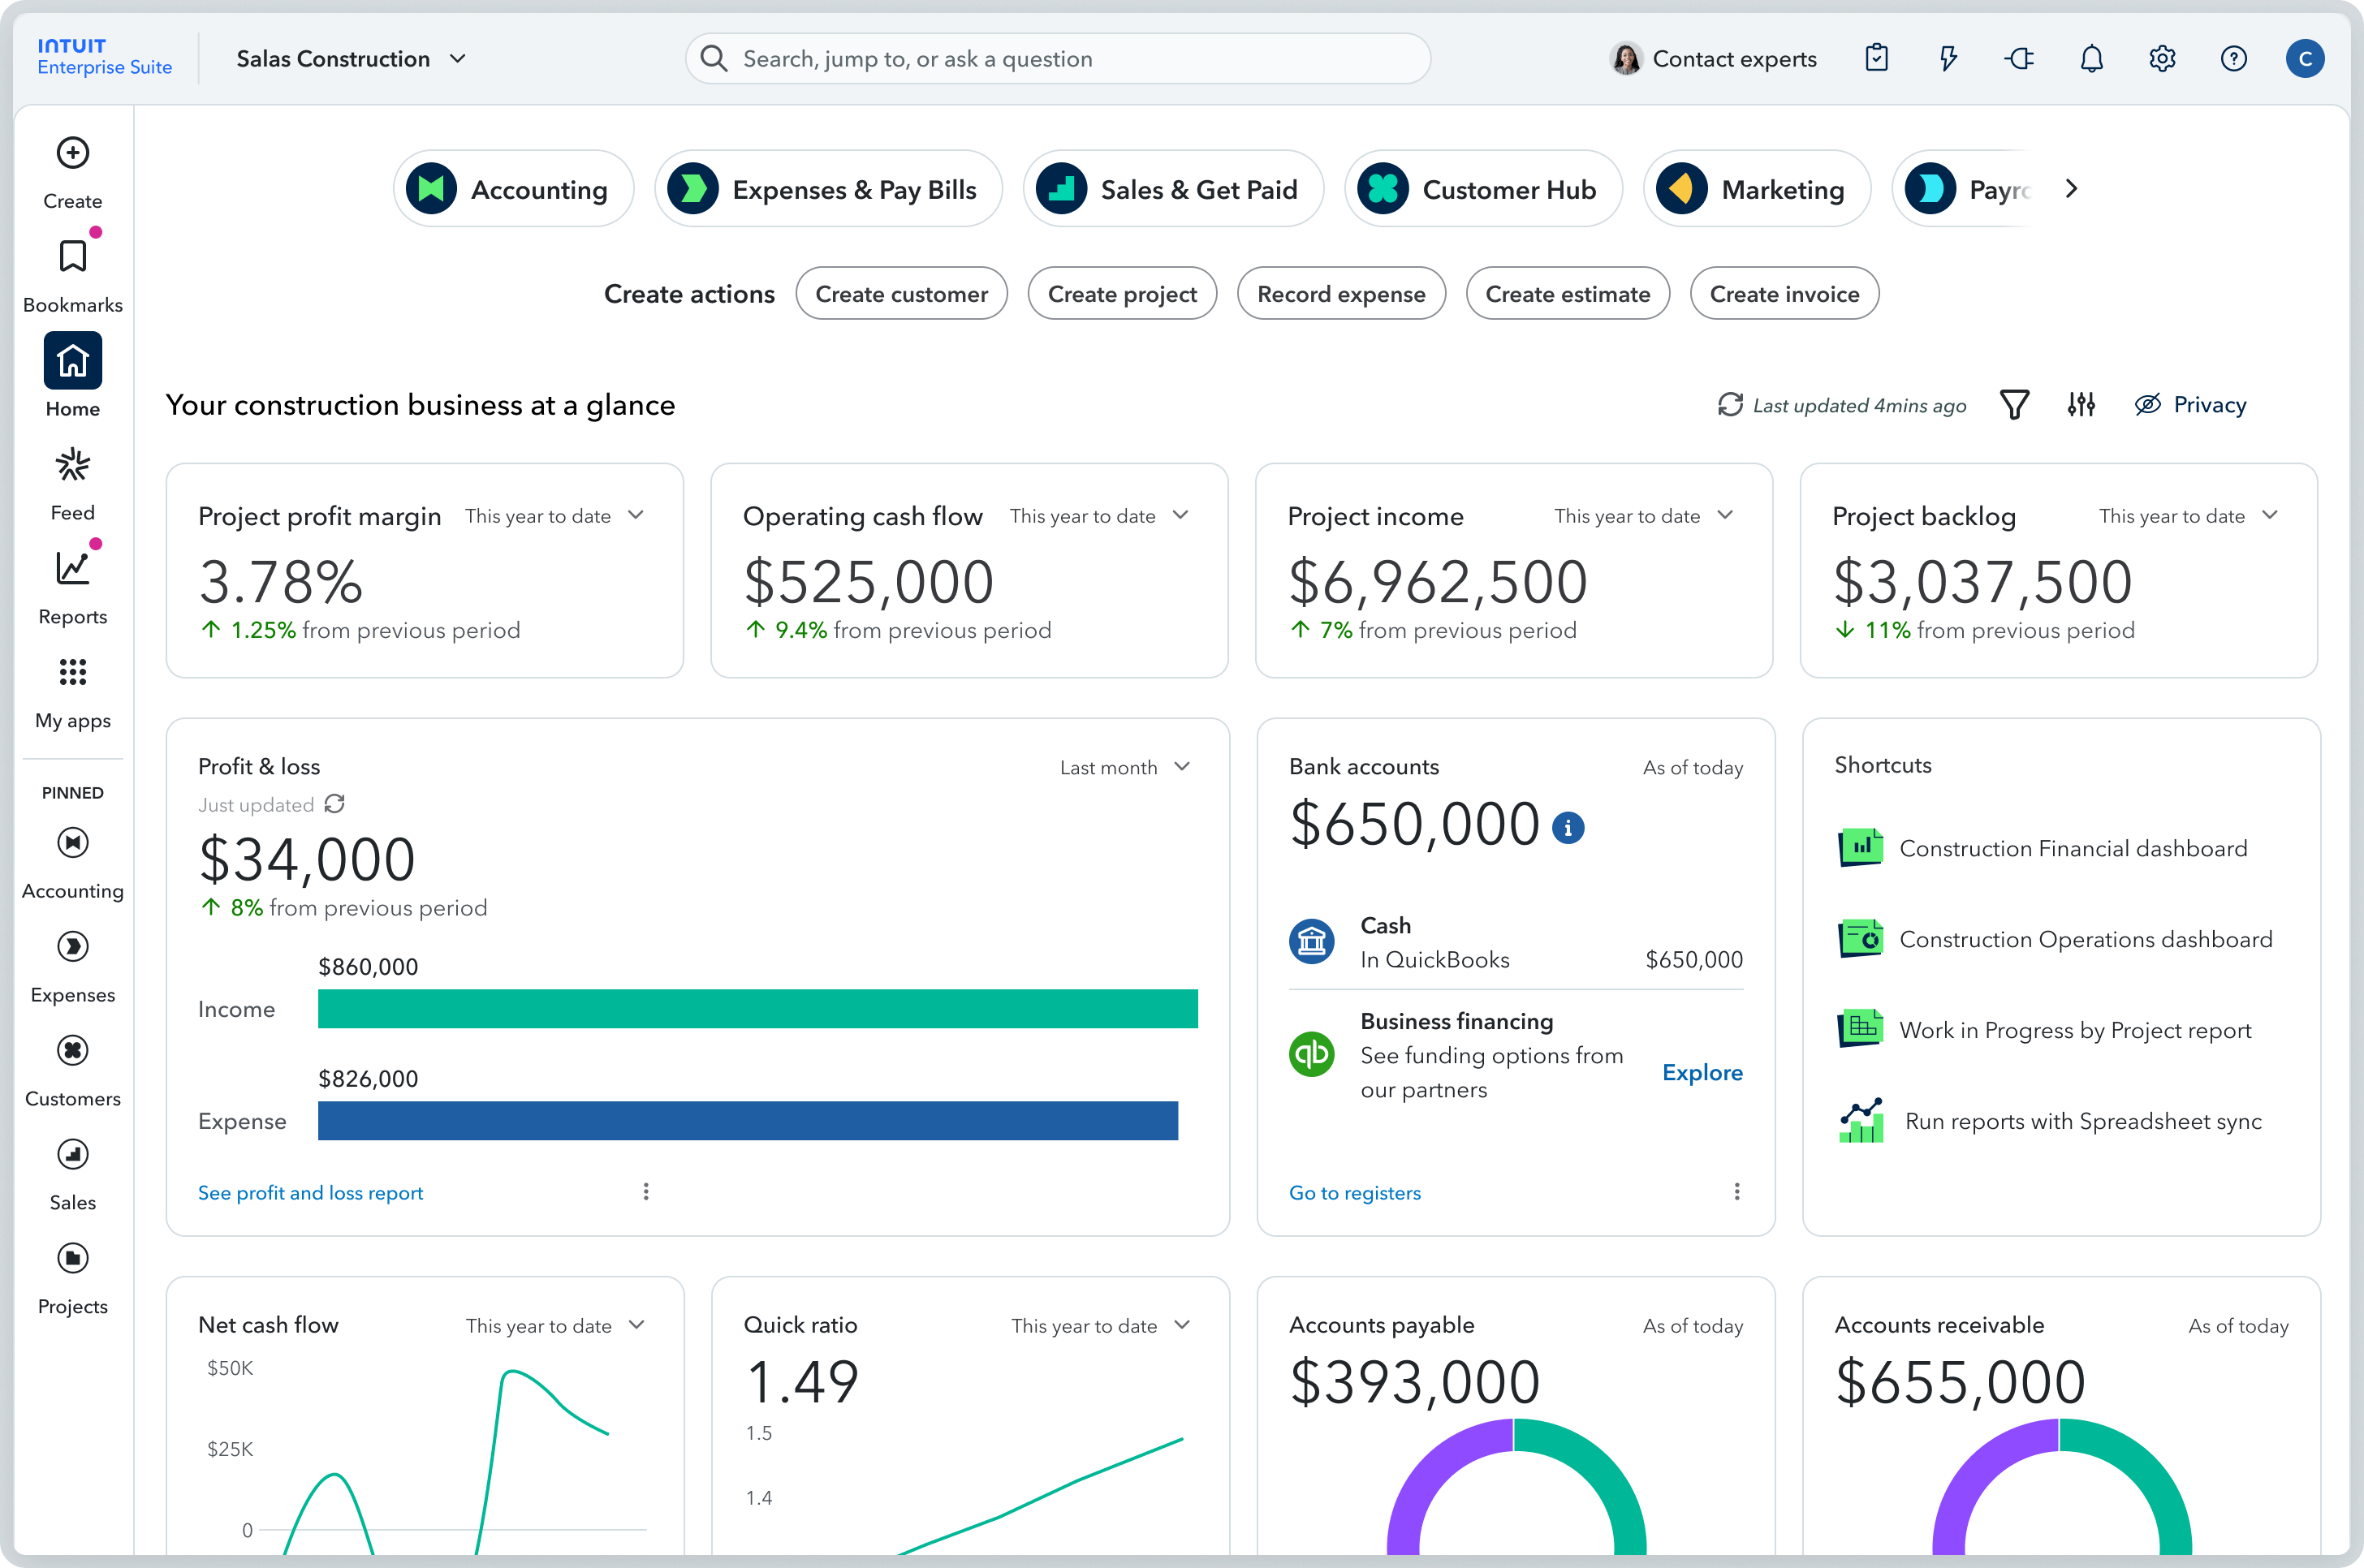Open the filter funnel icon

pos(2014,405)
